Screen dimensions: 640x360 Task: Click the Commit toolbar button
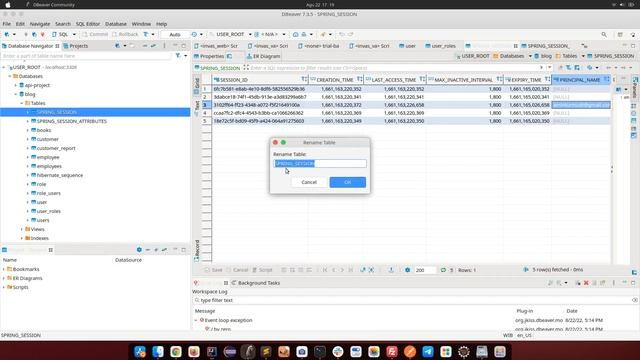(95, 34)
